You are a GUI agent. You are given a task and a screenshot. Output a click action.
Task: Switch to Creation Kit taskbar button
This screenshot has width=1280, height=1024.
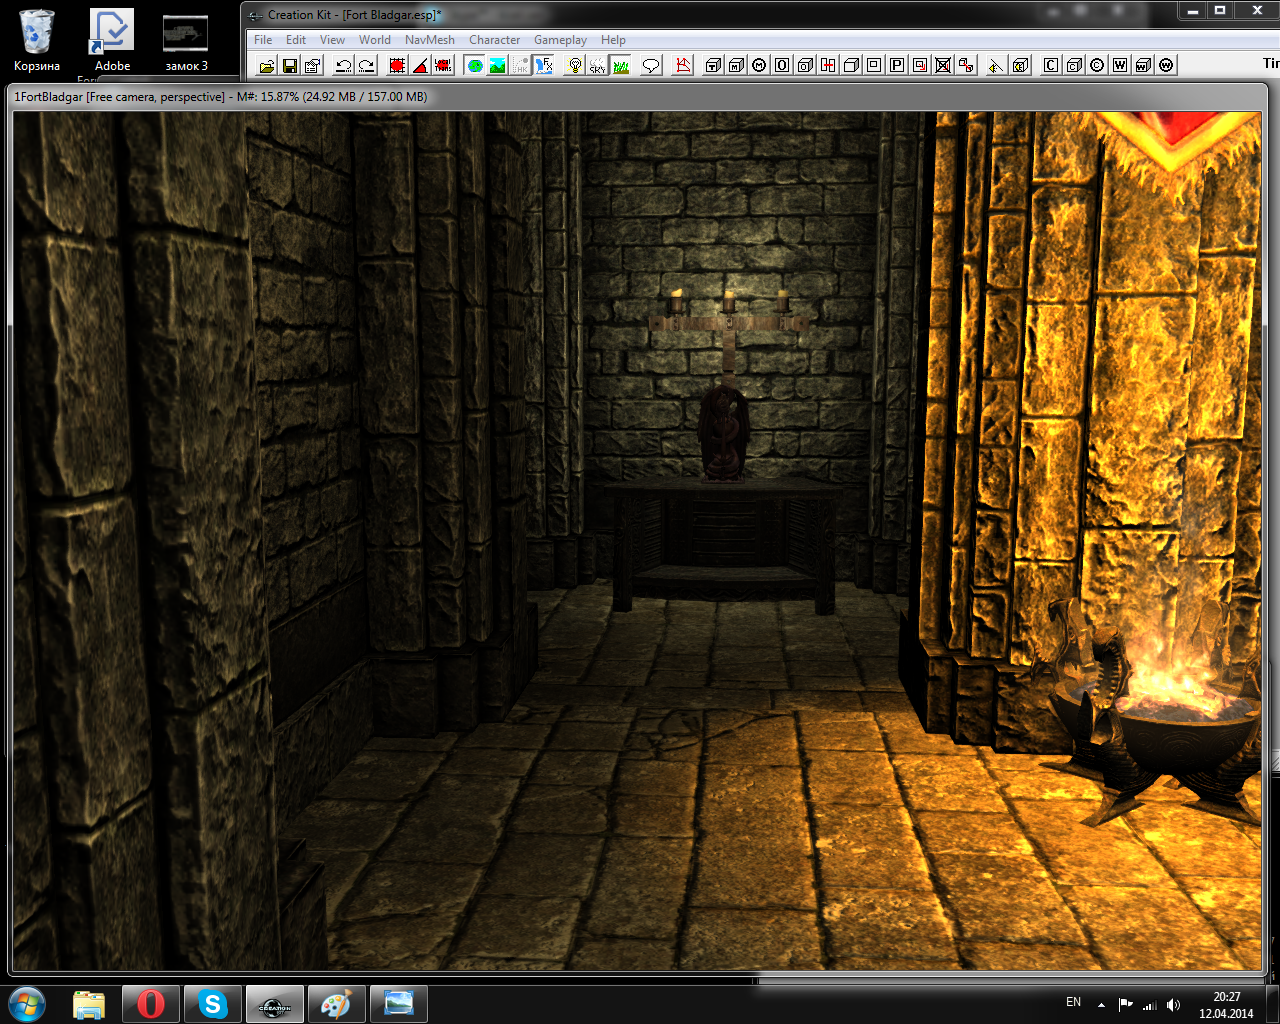point(275,1004)
